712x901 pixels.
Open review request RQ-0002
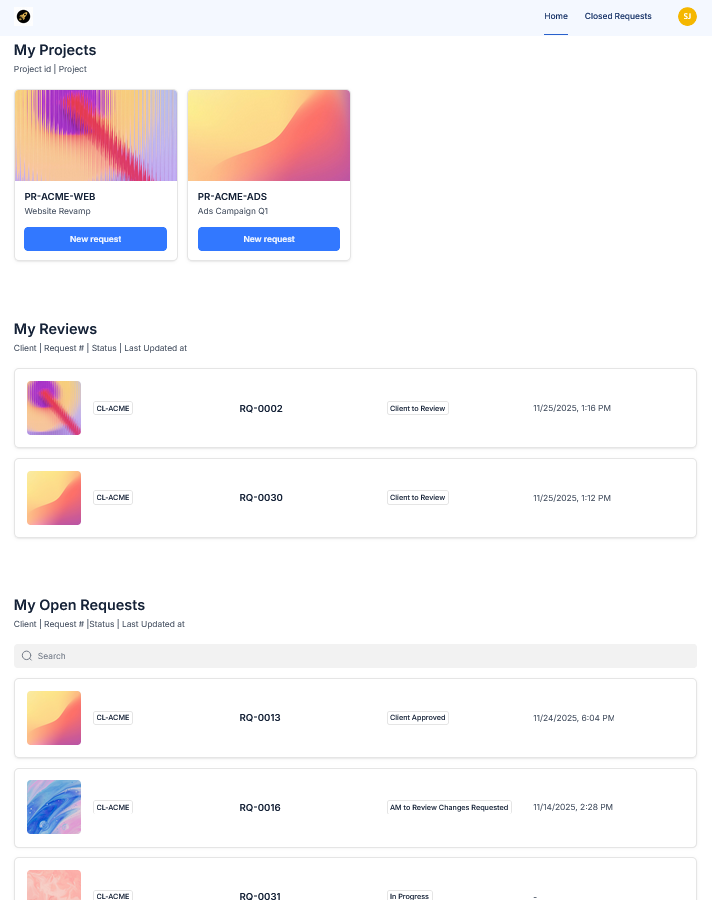point(261,409)
